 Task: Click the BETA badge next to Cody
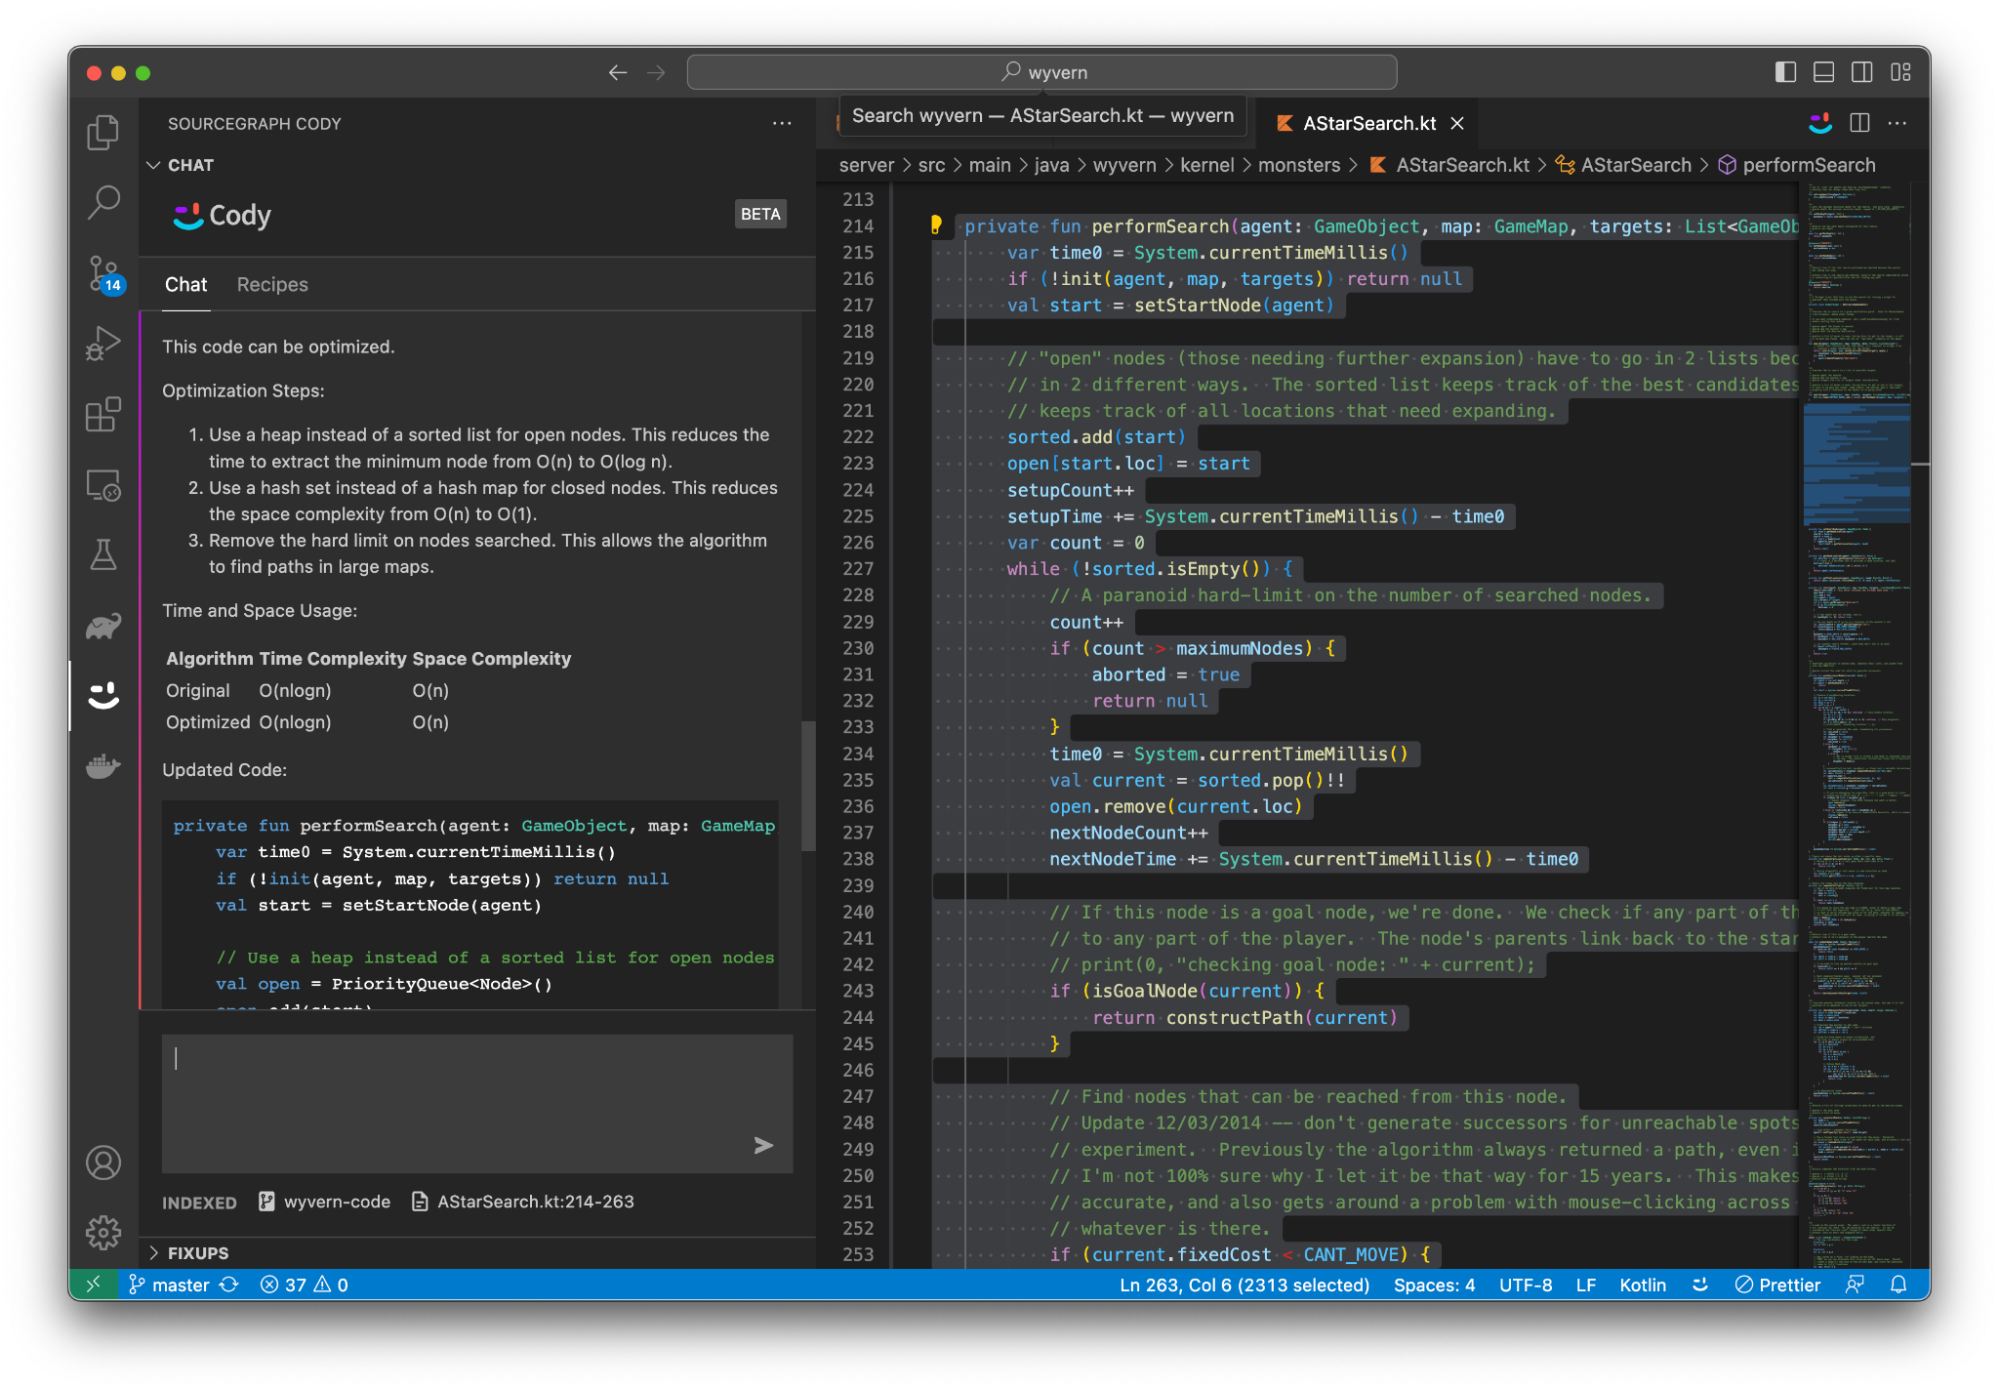point(760,214)
